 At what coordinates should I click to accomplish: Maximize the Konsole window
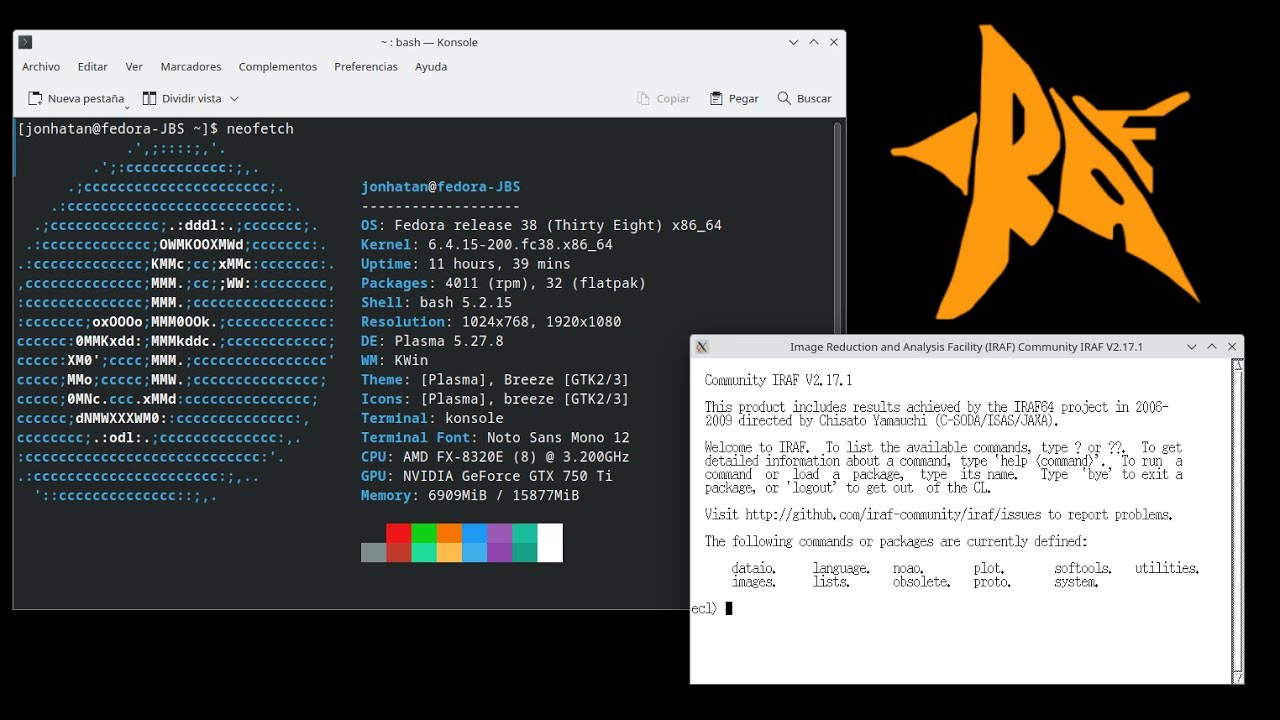coord(814,42)
